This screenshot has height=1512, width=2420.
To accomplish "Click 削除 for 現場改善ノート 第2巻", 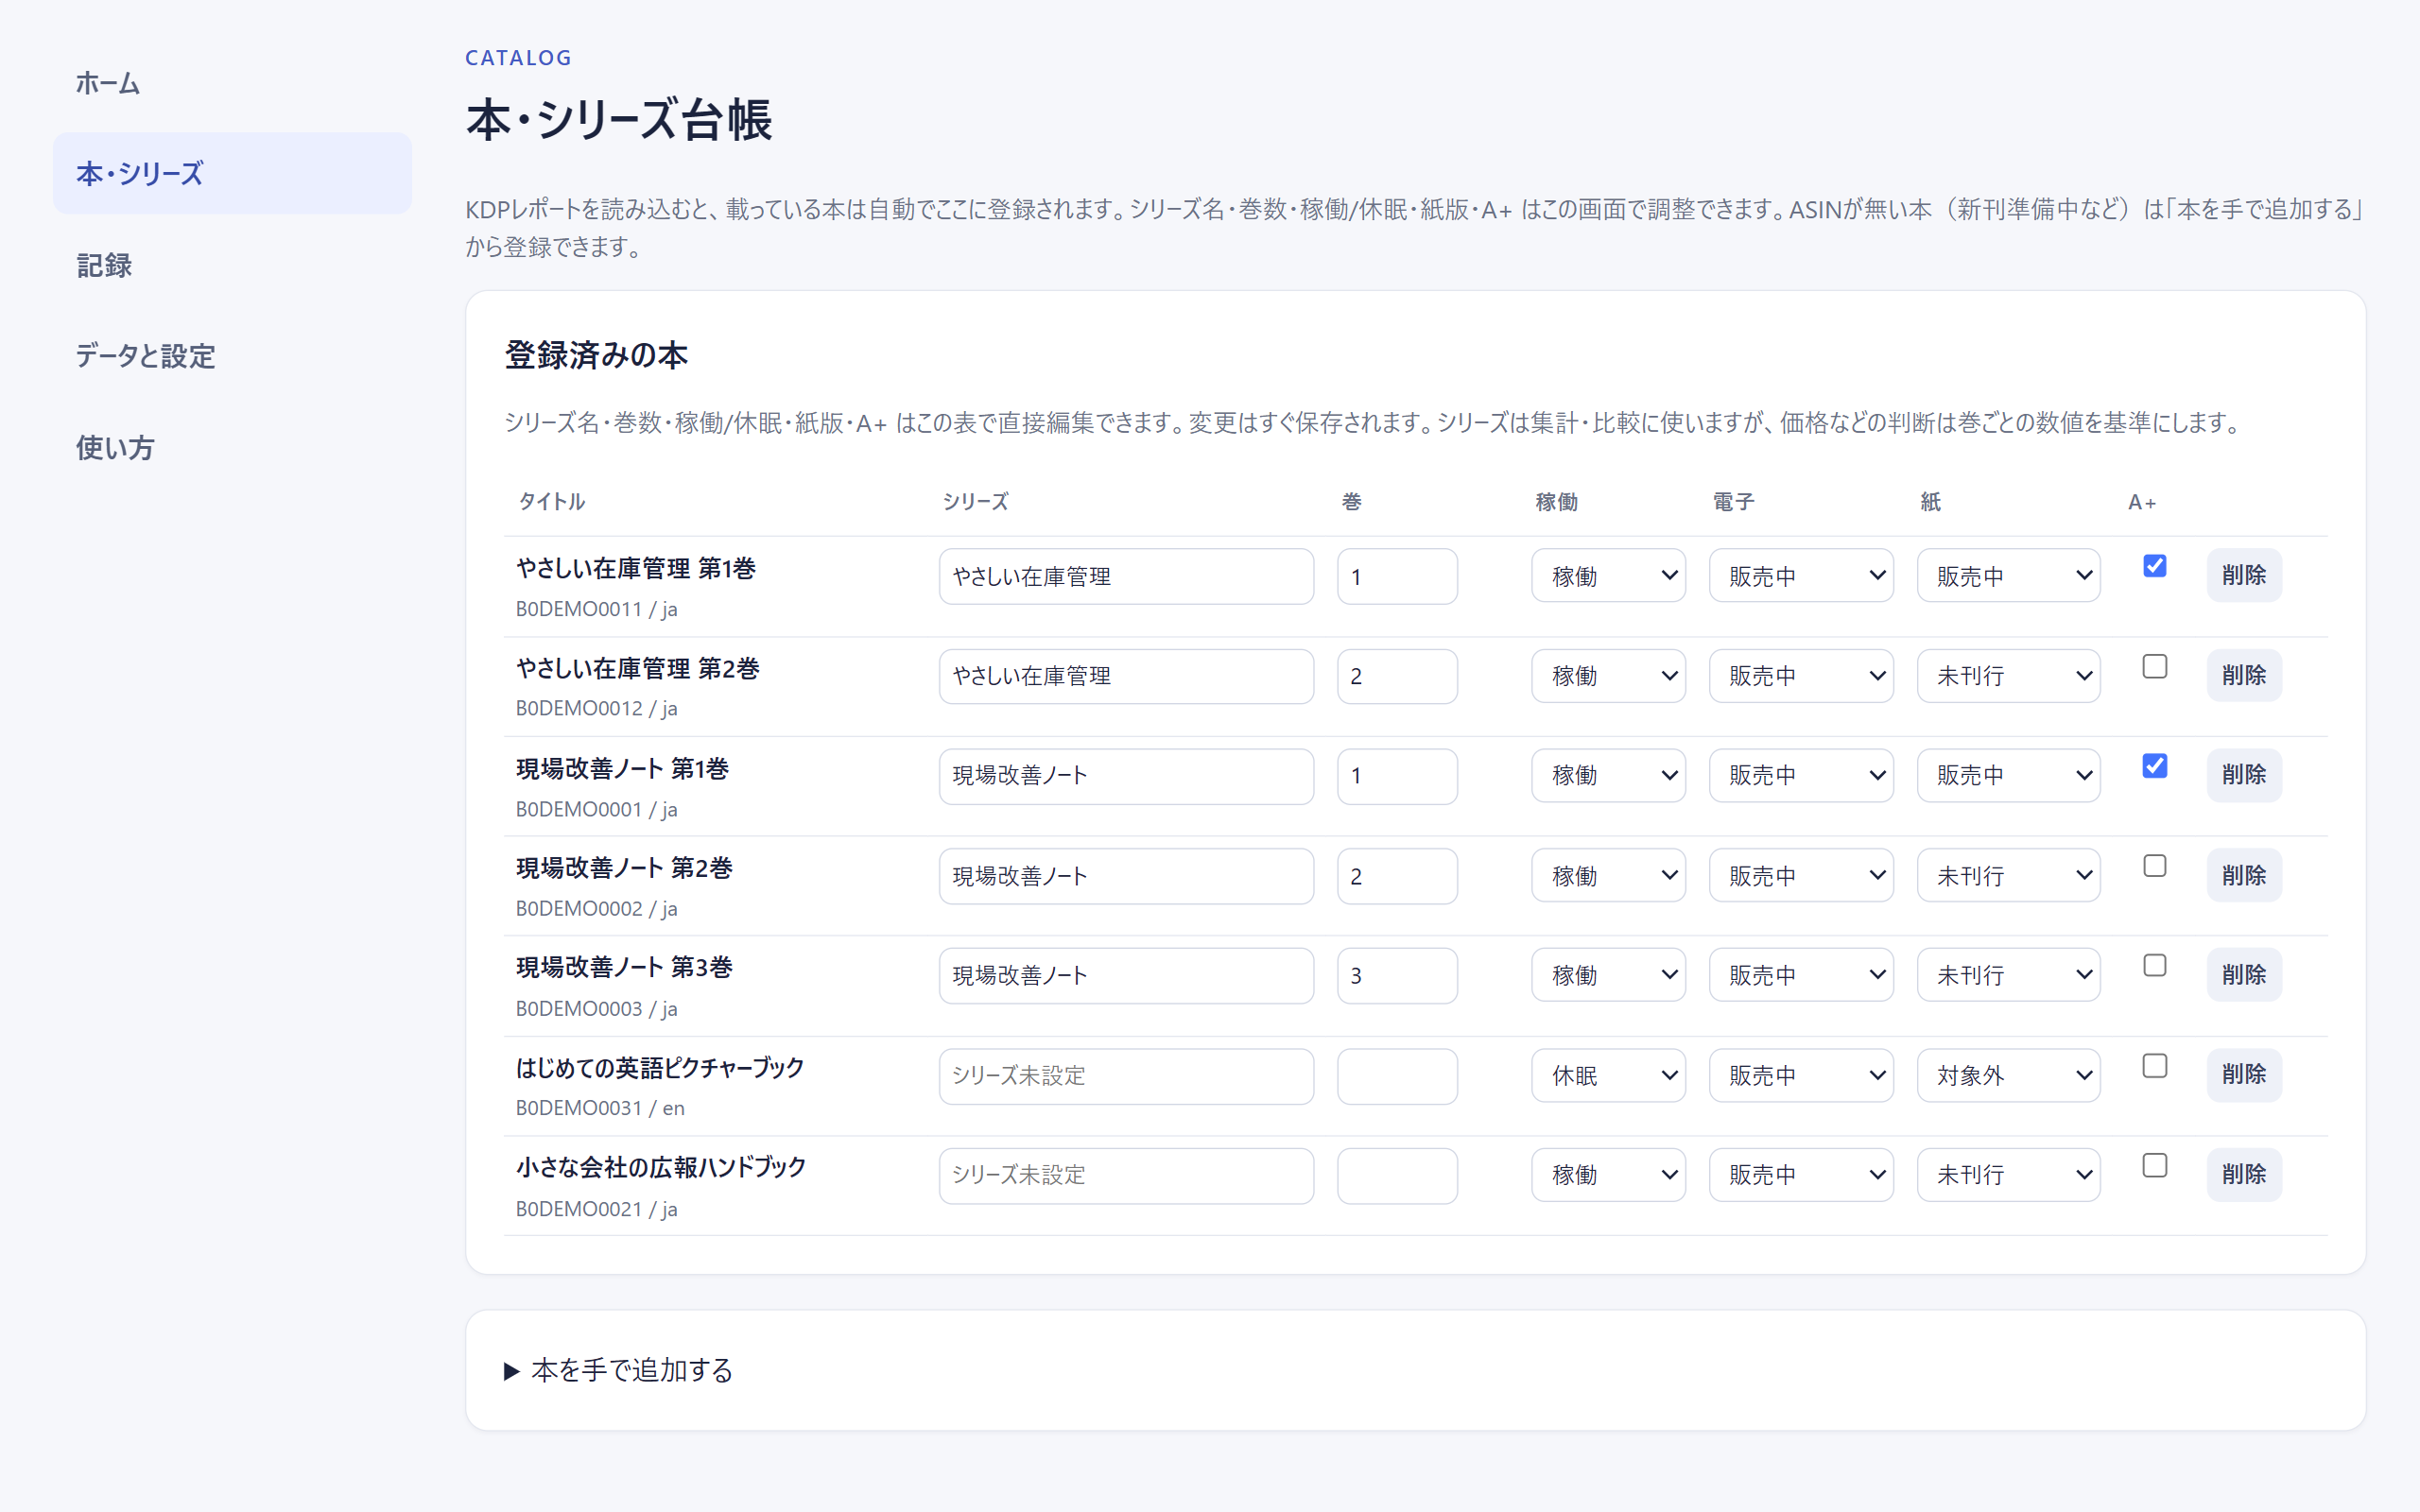I will pos(2244,875).
